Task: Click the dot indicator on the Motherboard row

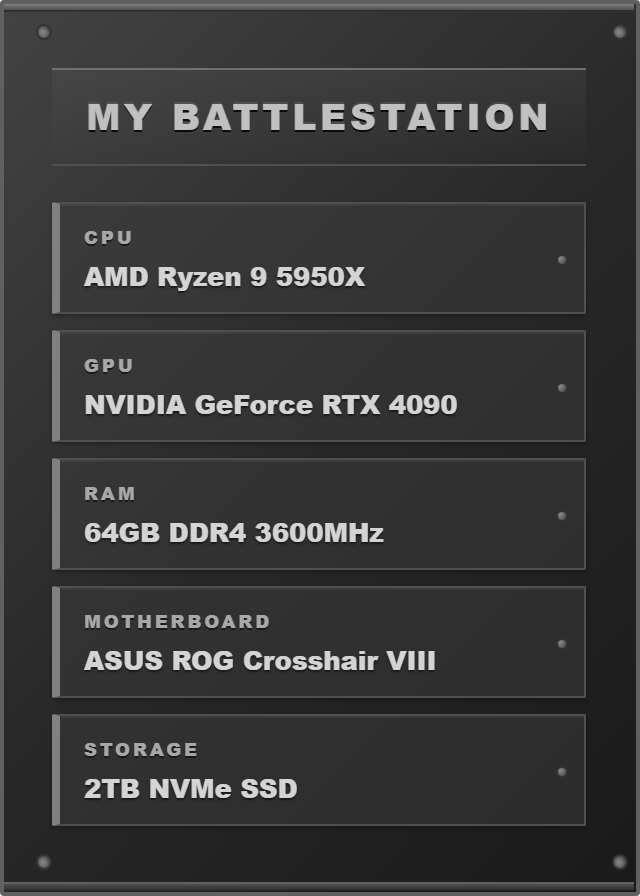Action: 561,644
